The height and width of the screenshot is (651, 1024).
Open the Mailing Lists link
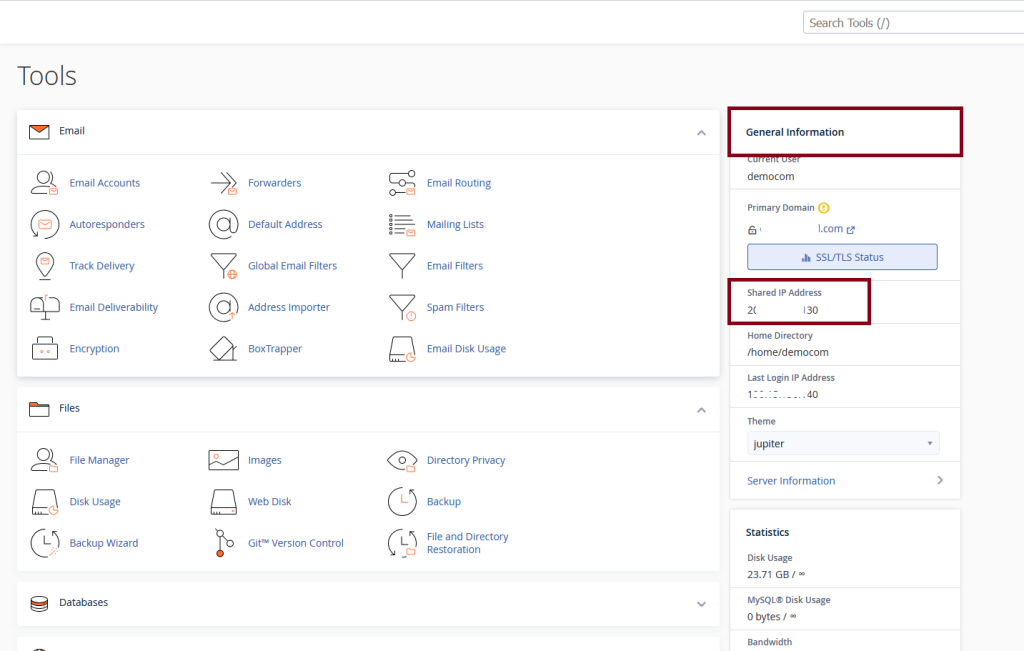coord(455,225)
